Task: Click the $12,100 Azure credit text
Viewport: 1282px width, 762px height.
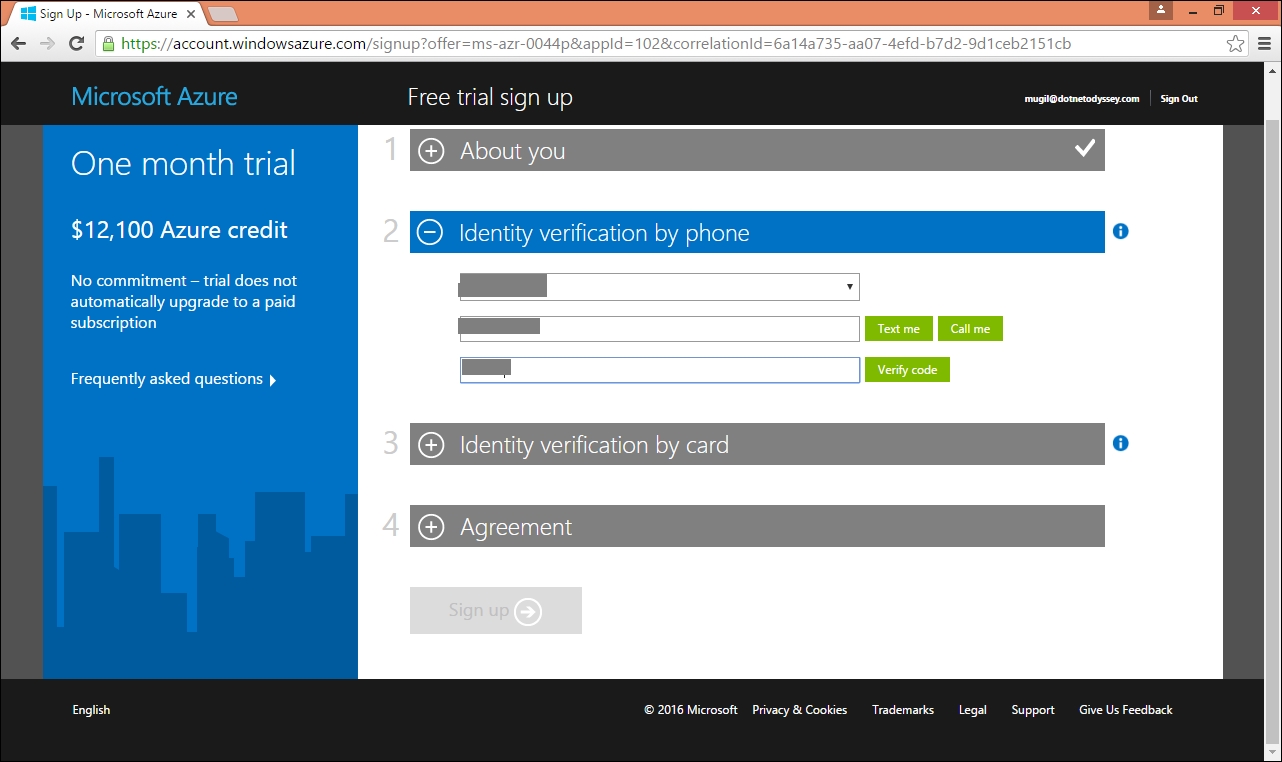Action: 179,230
